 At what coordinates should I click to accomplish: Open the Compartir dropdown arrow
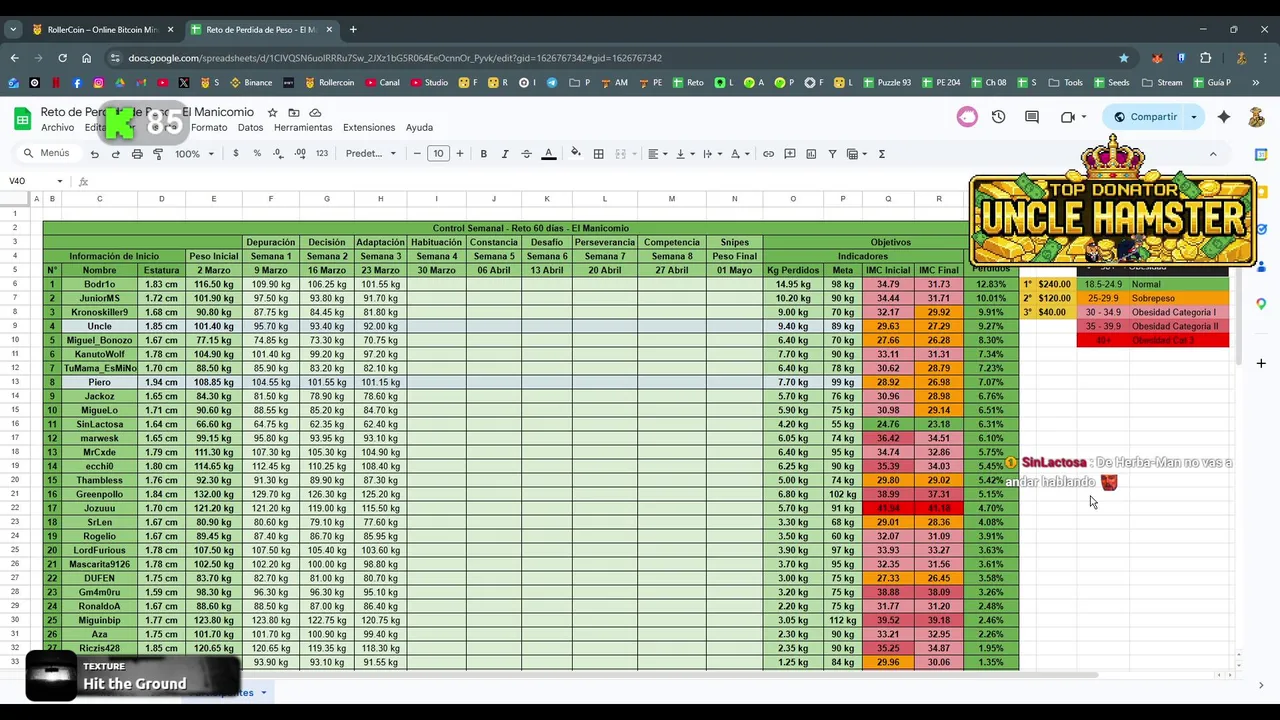[x=1193, y=117]
